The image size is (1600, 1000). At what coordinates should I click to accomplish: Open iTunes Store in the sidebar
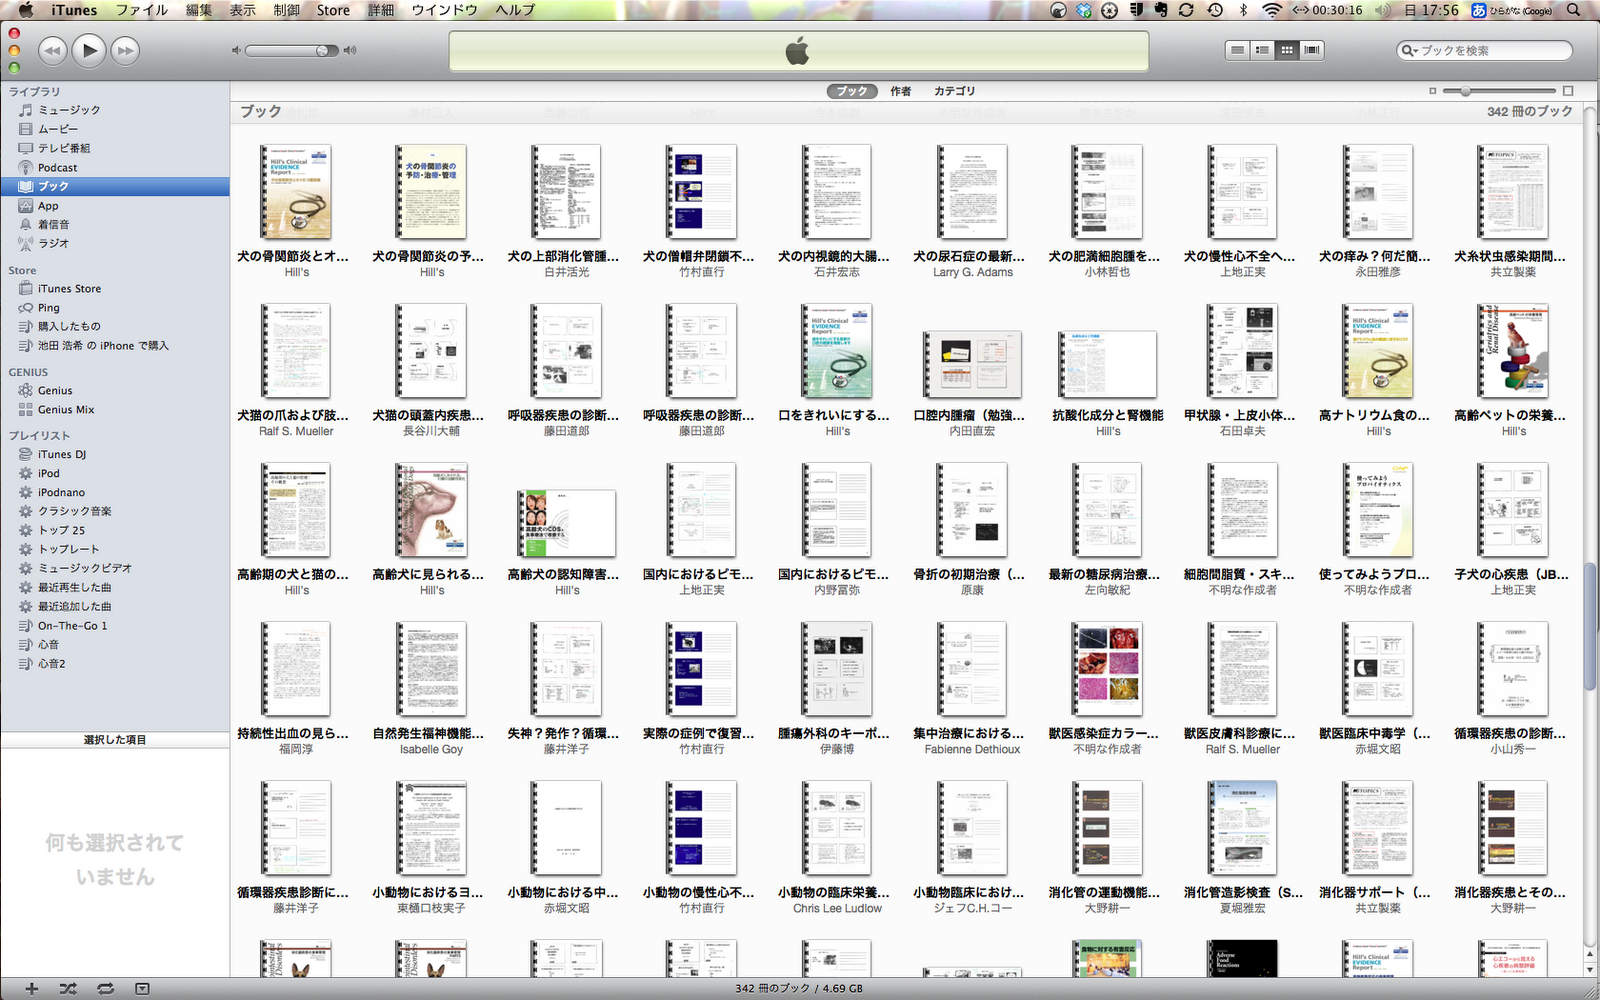pos(69,289)
